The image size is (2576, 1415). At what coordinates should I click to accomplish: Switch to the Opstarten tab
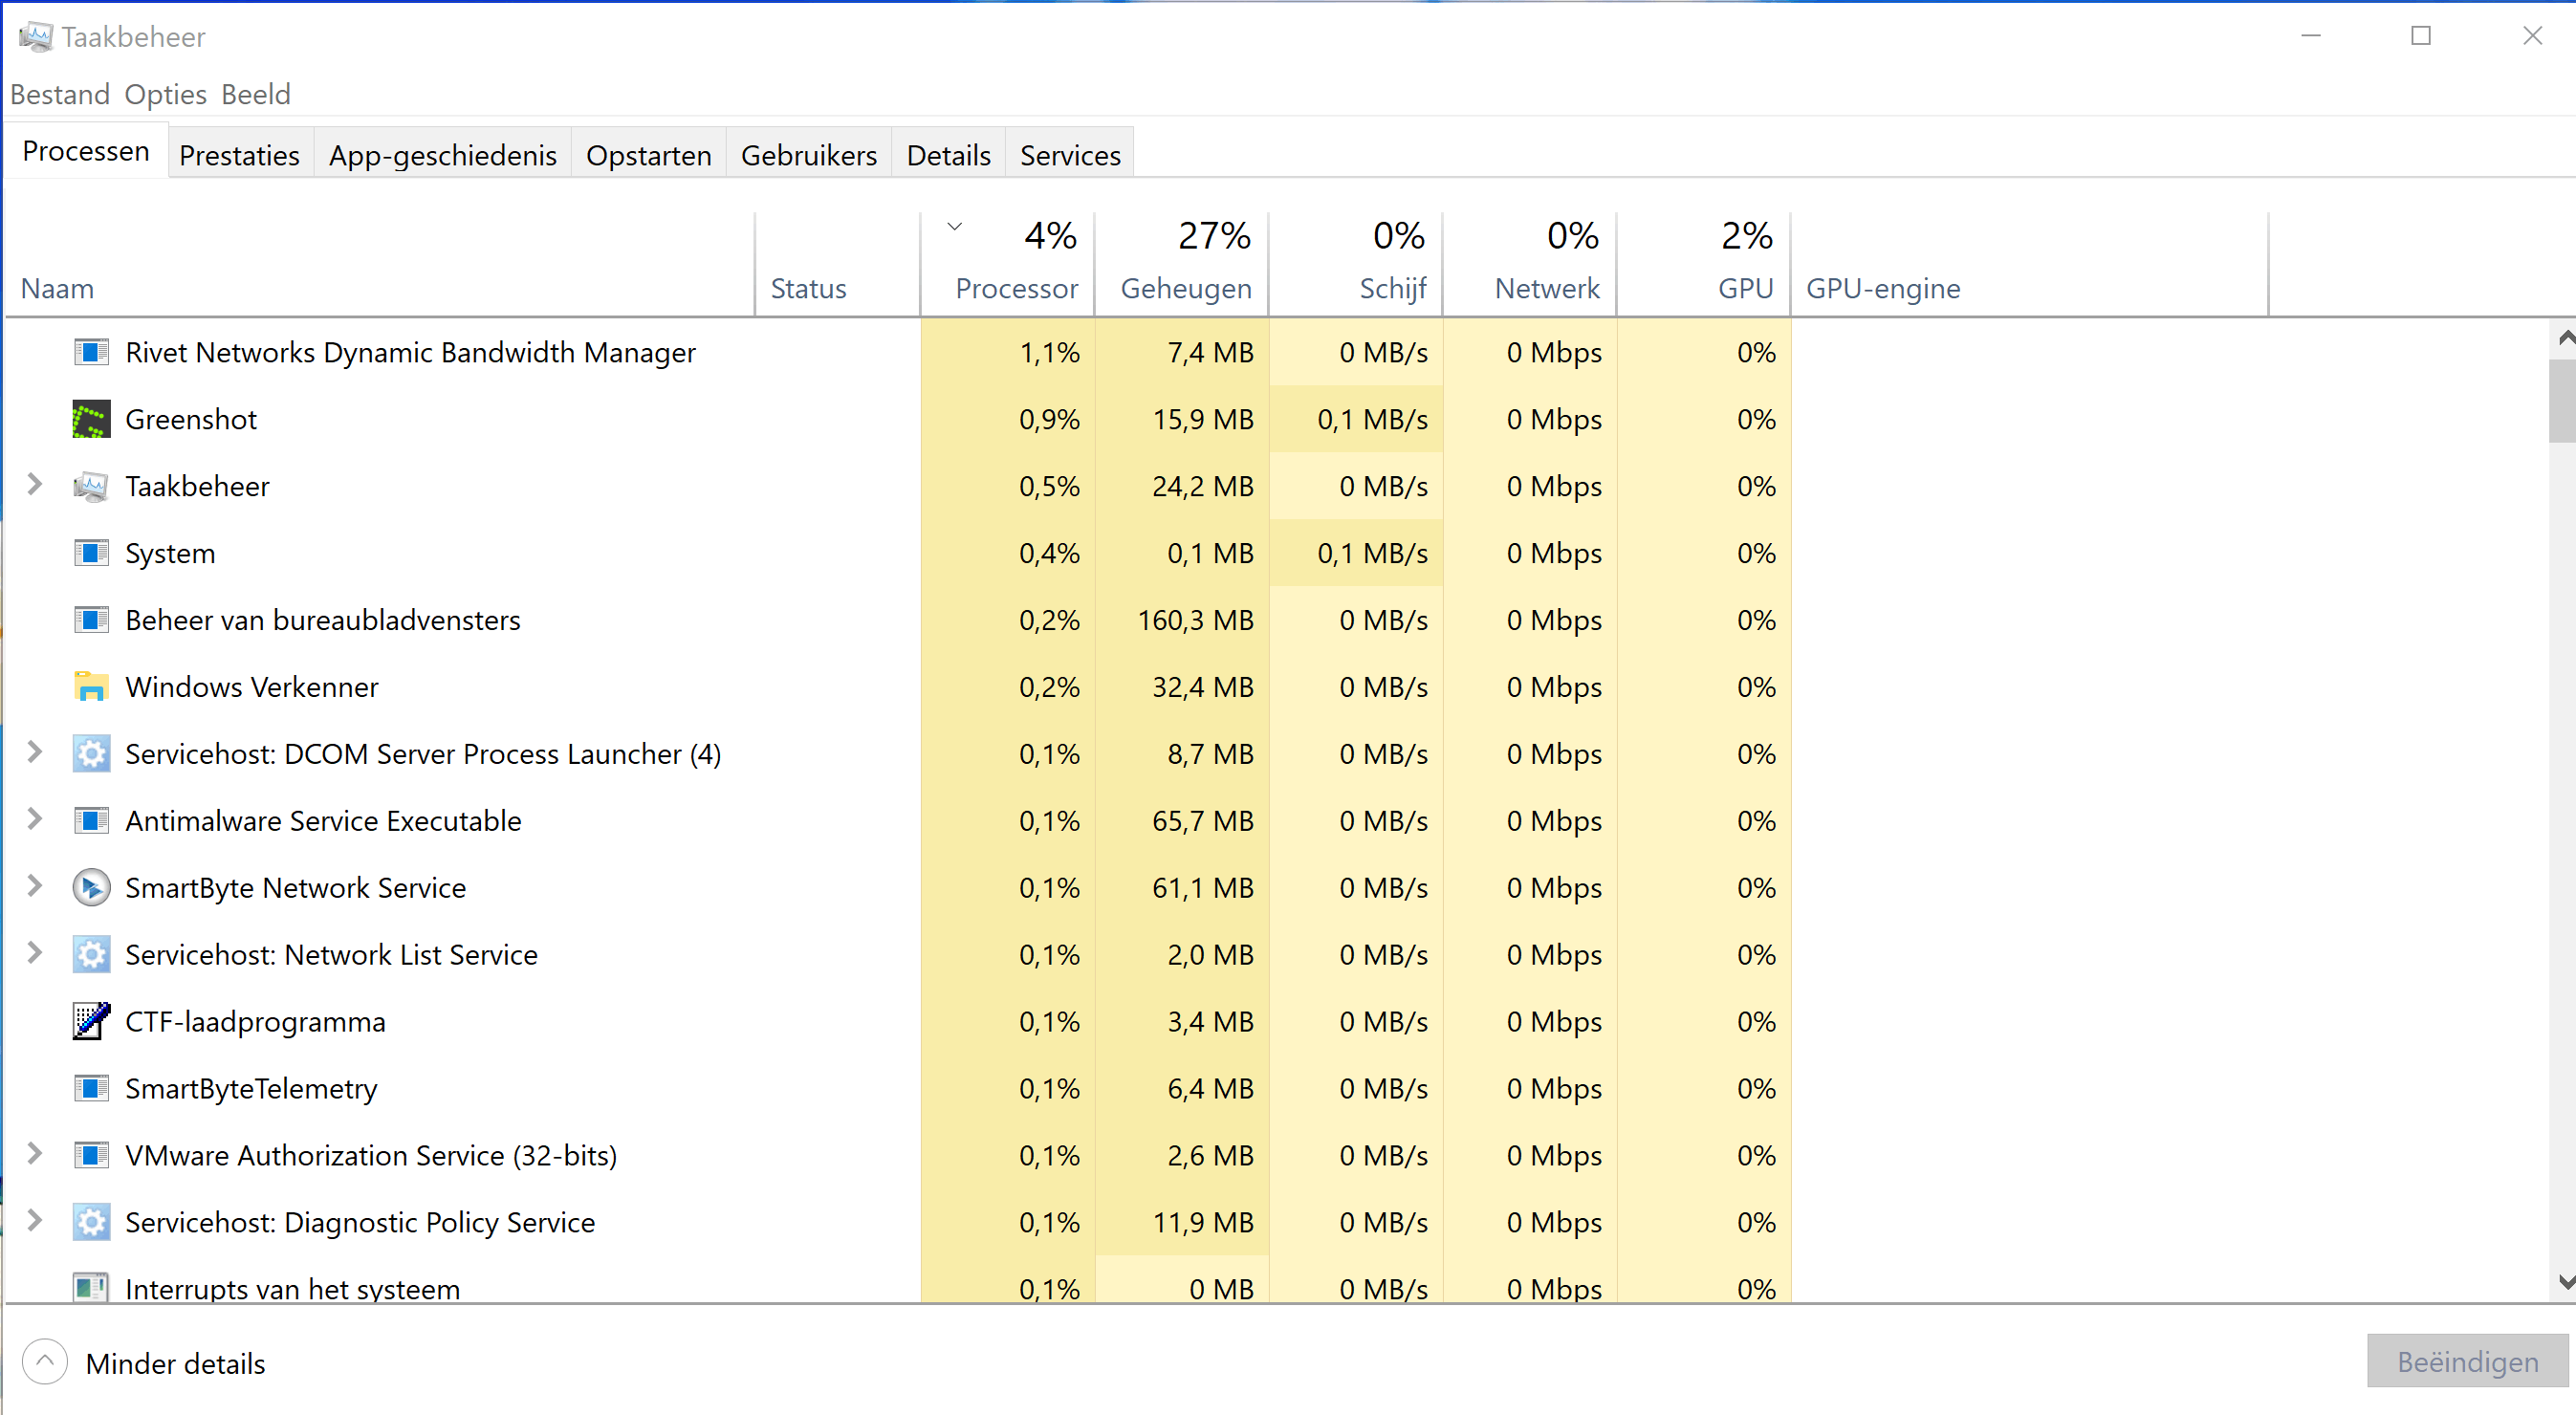[x=649, y=155]
